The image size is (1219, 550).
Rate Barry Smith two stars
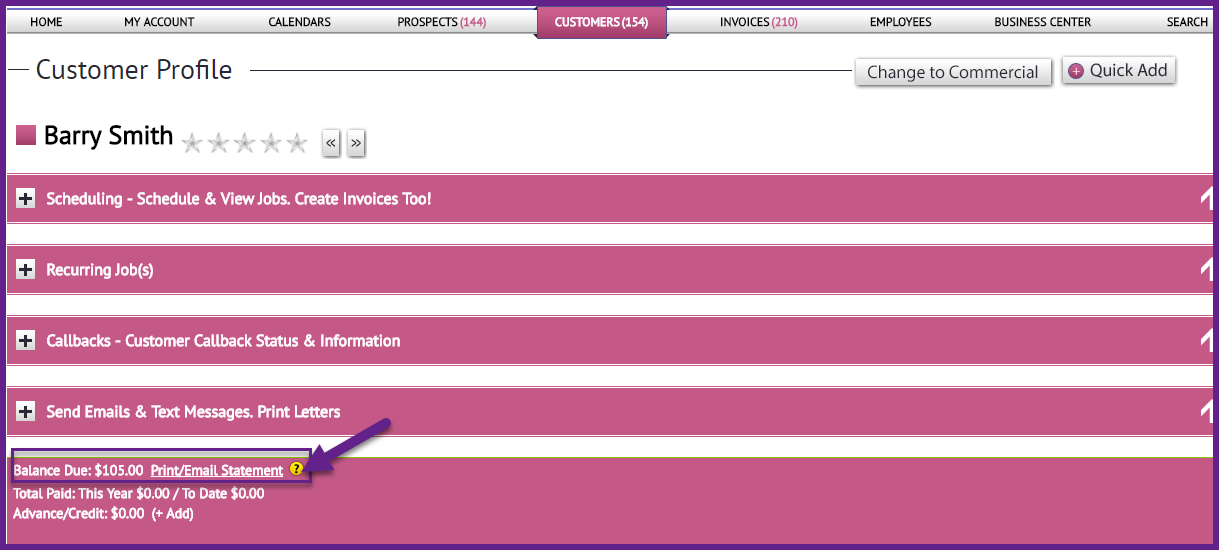(219, 143)
